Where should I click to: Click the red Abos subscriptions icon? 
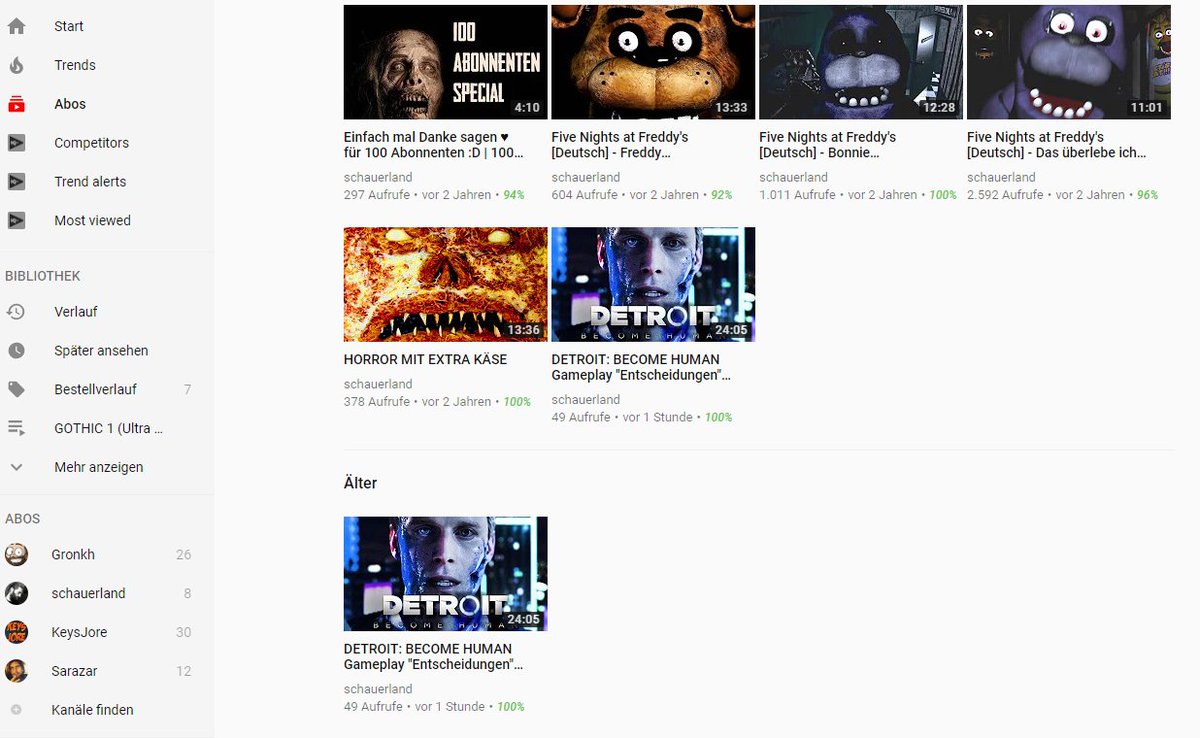pyautogui.click(x=16, y=104)
